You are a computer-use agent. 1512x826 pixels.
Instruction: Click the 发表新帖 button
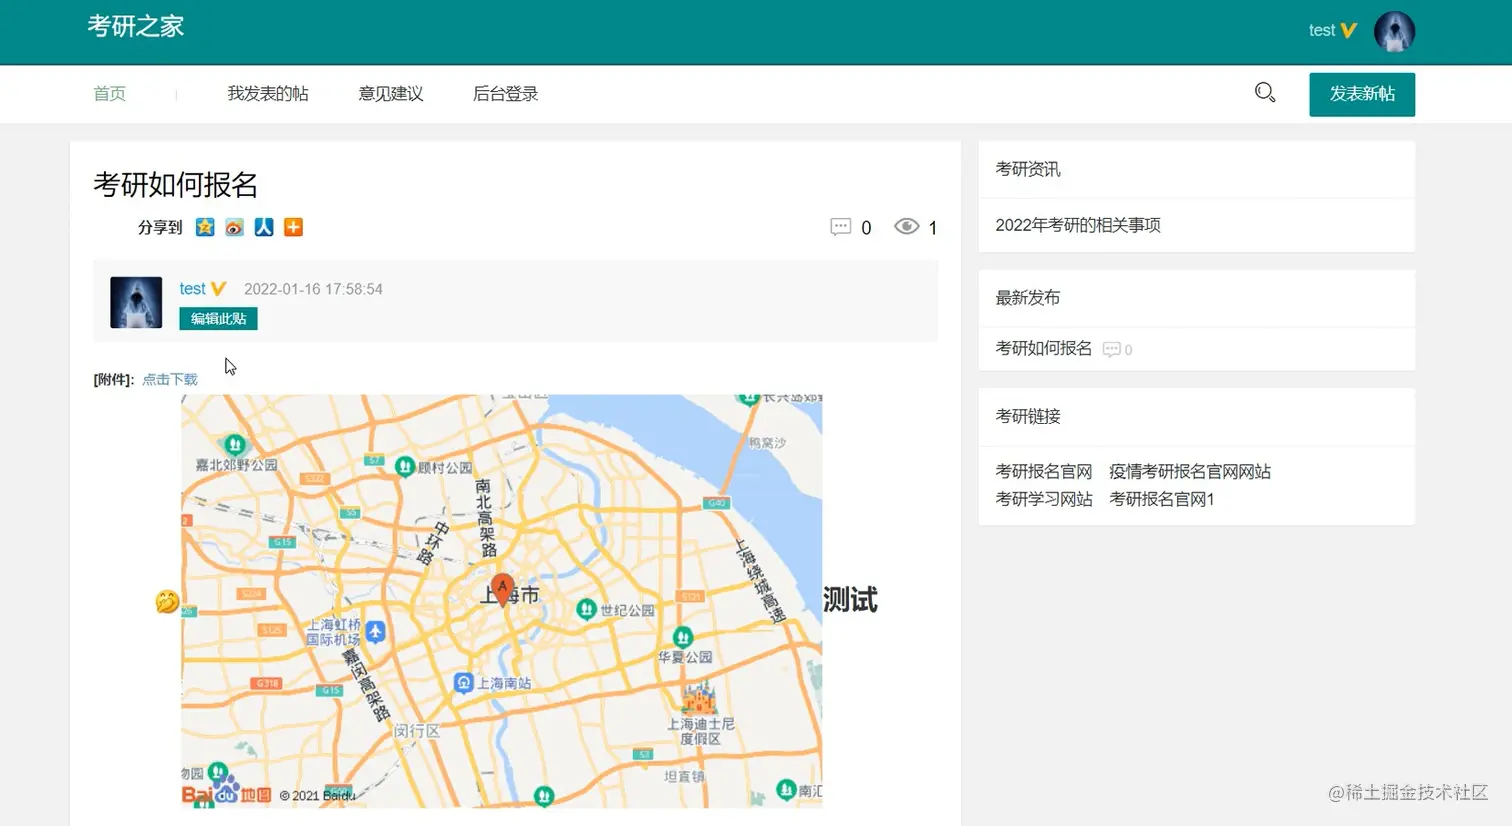(x=1361, y=93)
